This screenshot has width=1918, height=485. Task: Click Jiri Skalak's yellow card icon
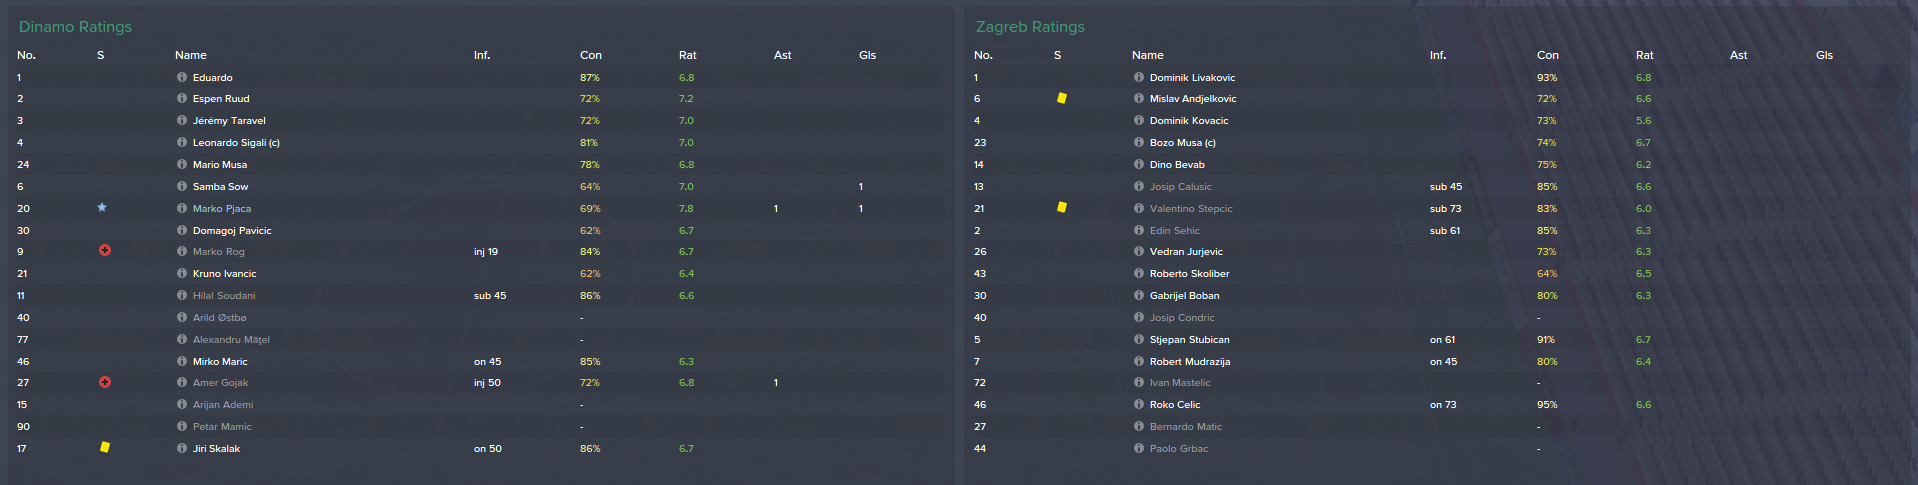[105, 447]
